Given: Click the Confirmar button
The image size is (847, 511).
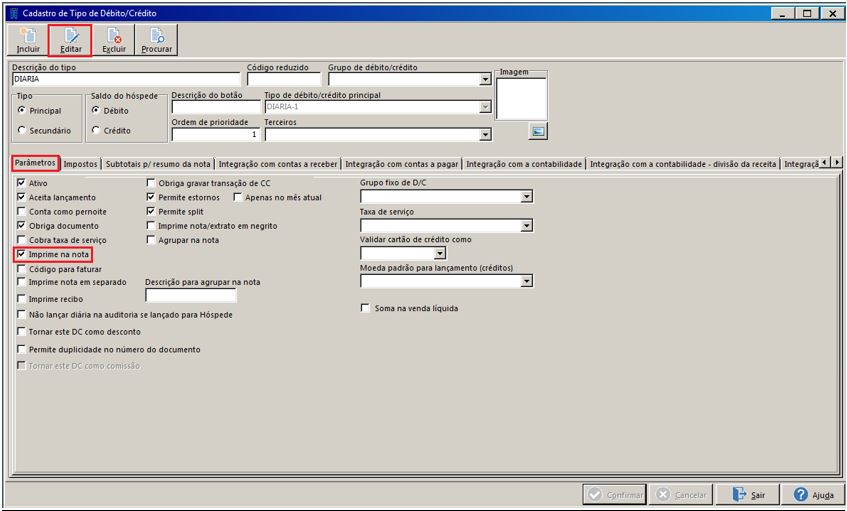Looking at the screenshot, I should (x=615, y=494).
